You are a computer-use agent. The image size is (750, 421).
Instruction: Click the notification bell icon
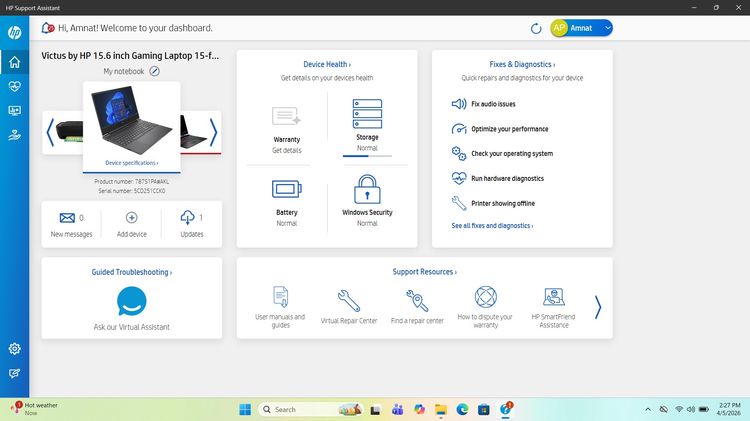click(x=47, y=28)
